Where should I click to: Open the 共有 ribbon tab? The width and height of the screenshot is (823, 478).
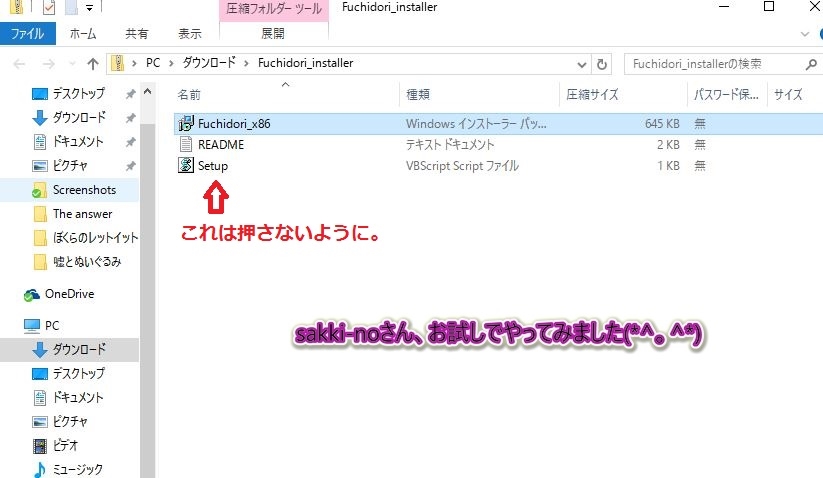click(x=136, y=34)
